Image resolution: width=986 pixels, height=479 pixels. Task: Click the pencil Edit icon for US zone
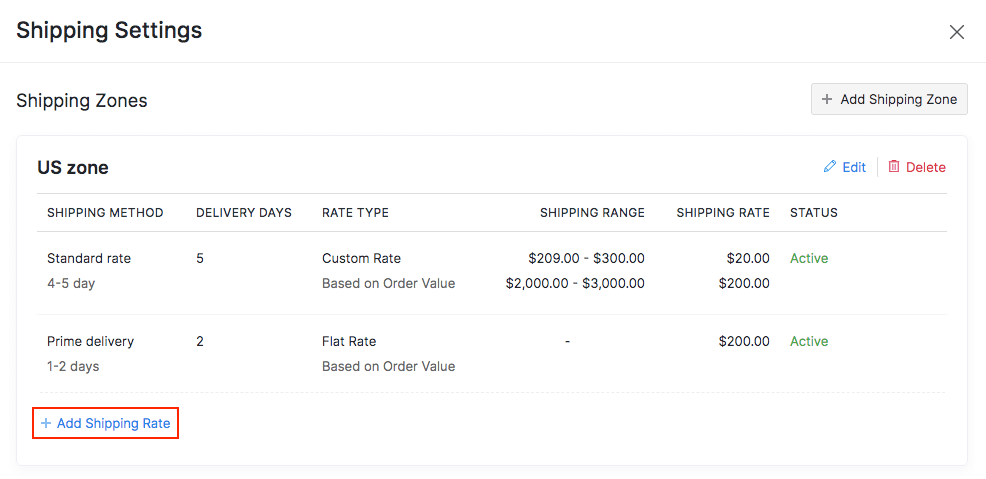click(830, 167)
